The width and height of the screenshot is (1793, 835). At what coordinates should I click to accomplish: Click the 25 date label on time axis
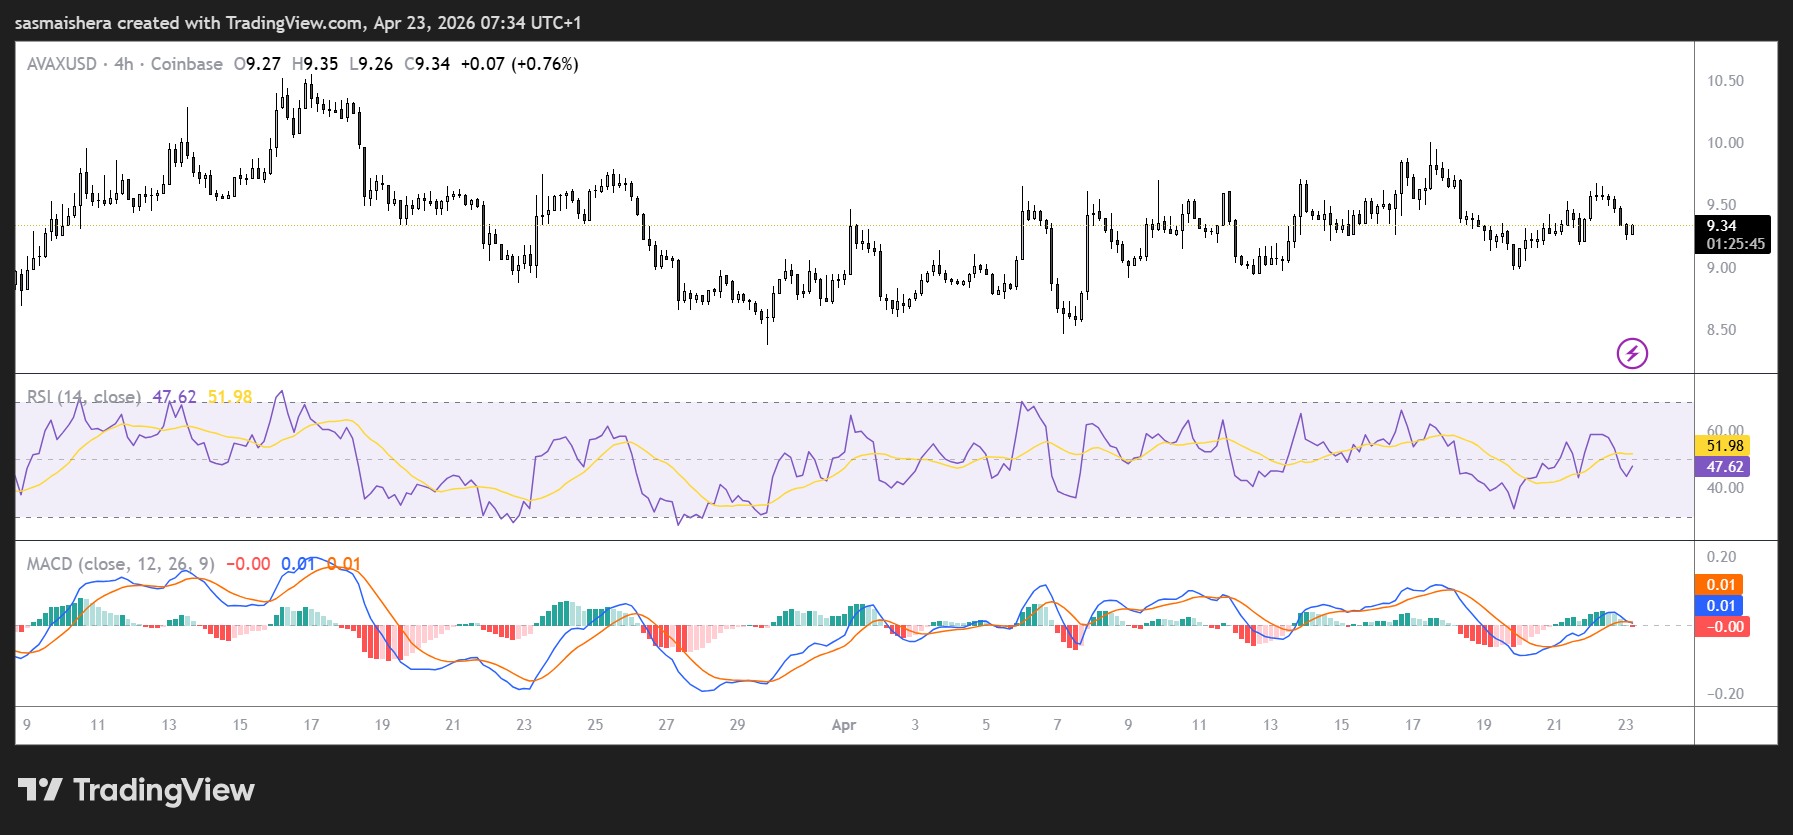(x=595, y=725)
